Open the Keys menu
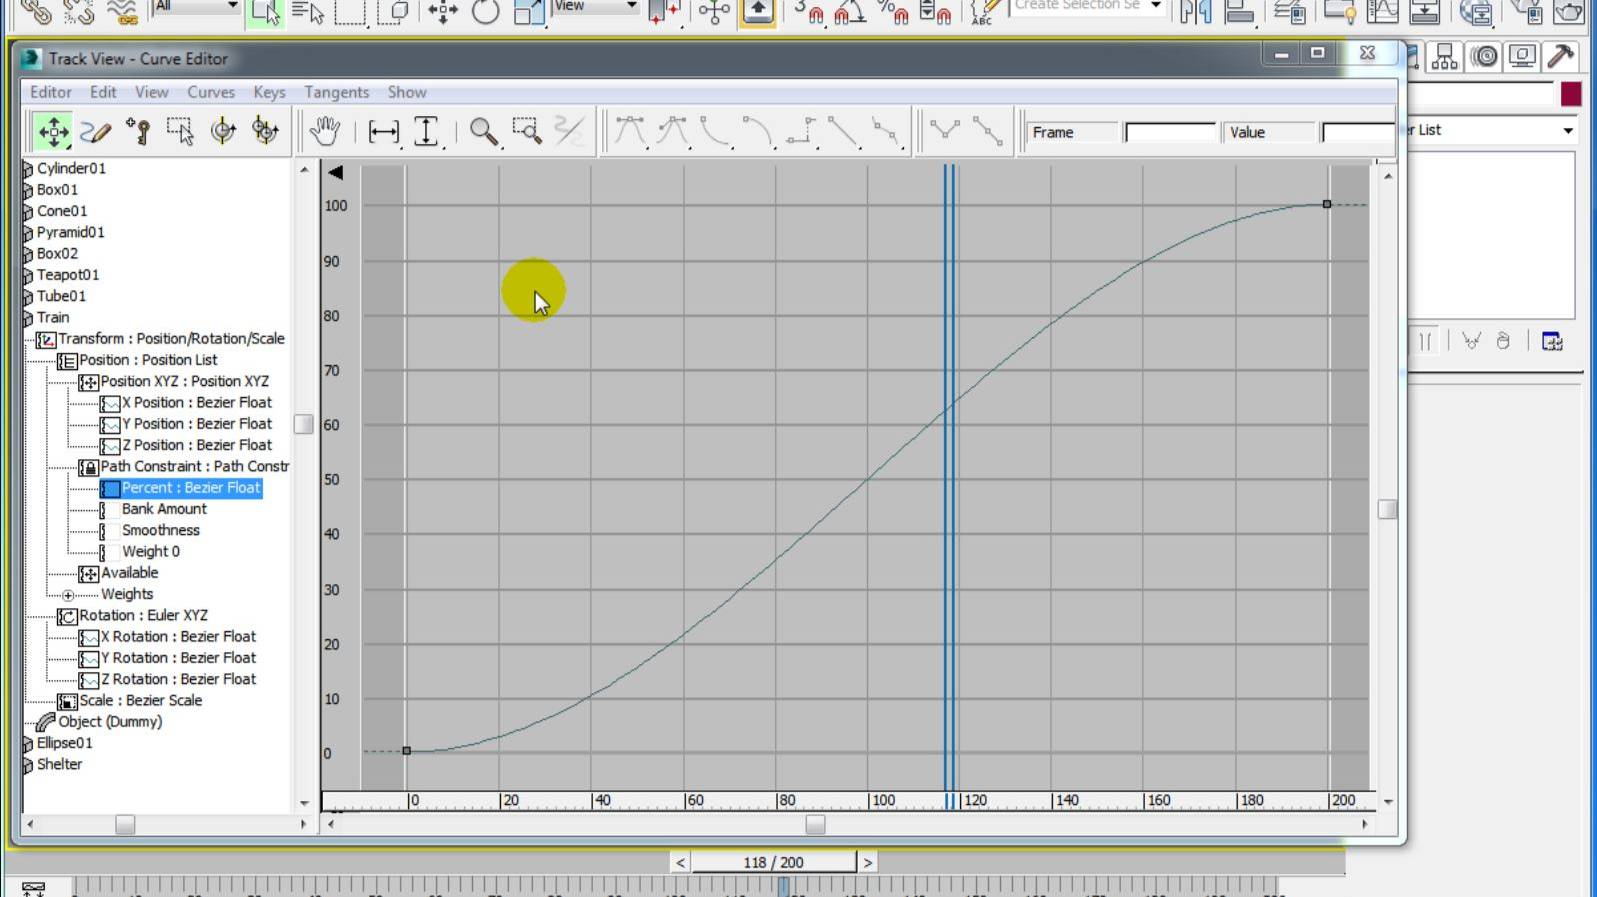The height and width of the screenshot is (897, 1597). tap(269, 92)
